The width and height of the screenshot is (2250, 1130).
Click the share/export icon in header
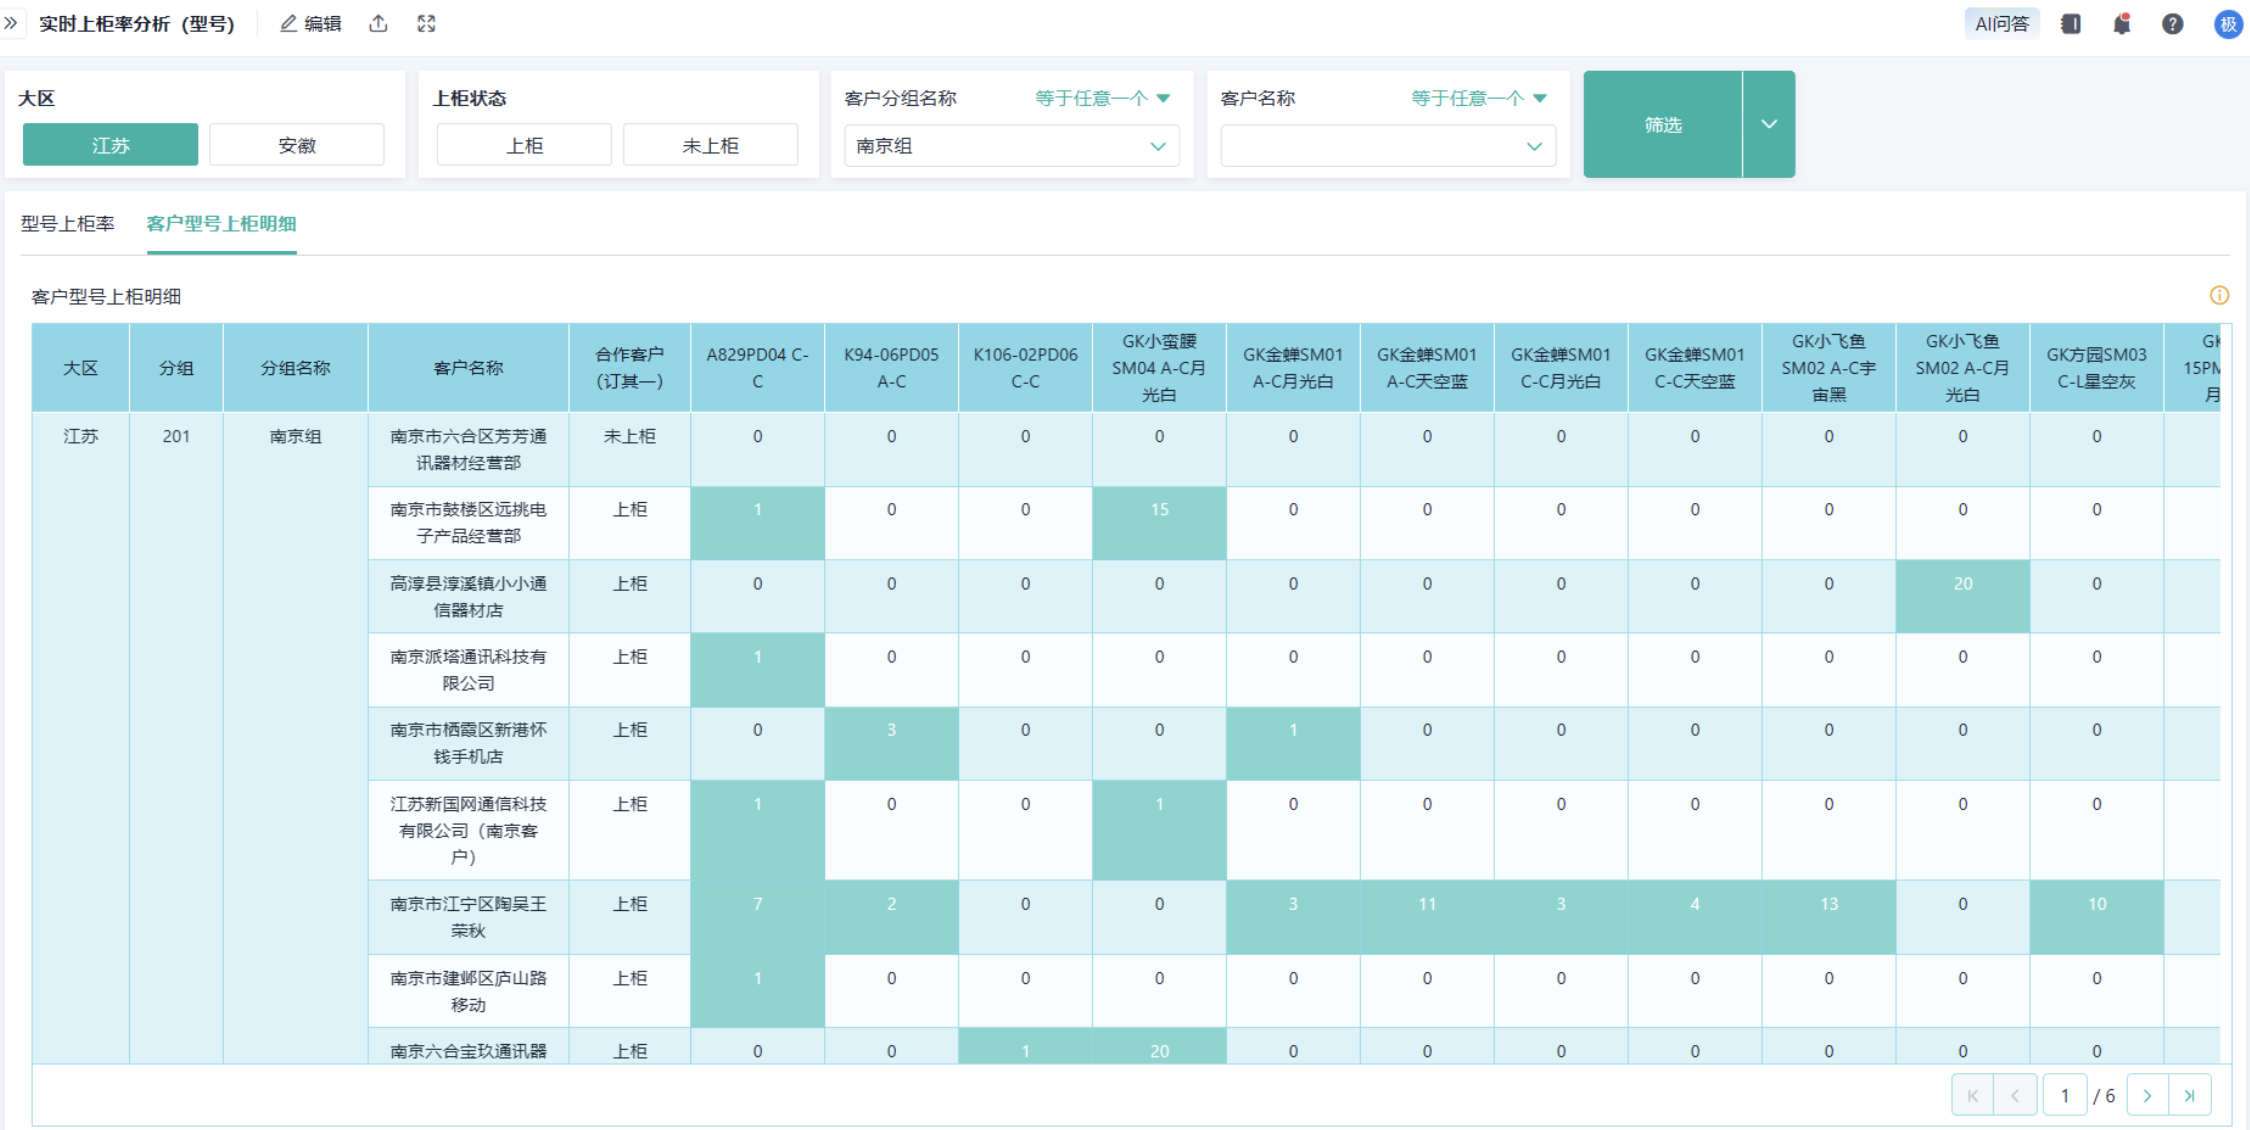point(378,24)
